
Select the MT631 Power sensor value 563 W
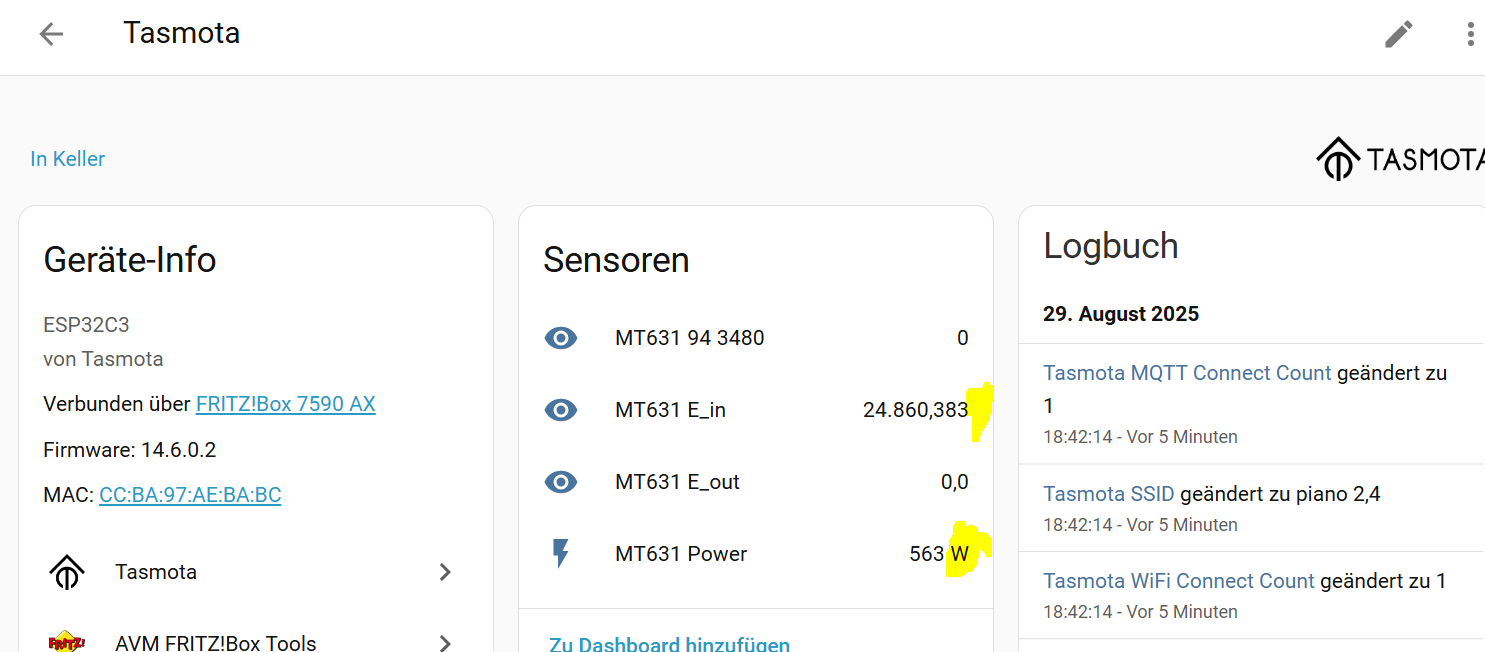(x=938, y=554)
